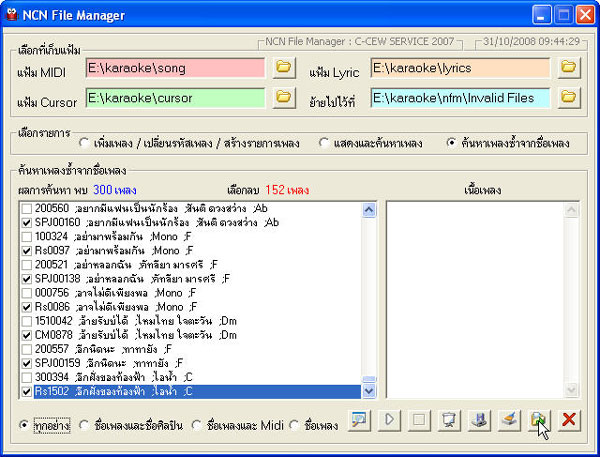The height and width of the screenshot is (457, 600).
Task: Click the search icon in bottom toolbar
Action: (x=360, y=422)
